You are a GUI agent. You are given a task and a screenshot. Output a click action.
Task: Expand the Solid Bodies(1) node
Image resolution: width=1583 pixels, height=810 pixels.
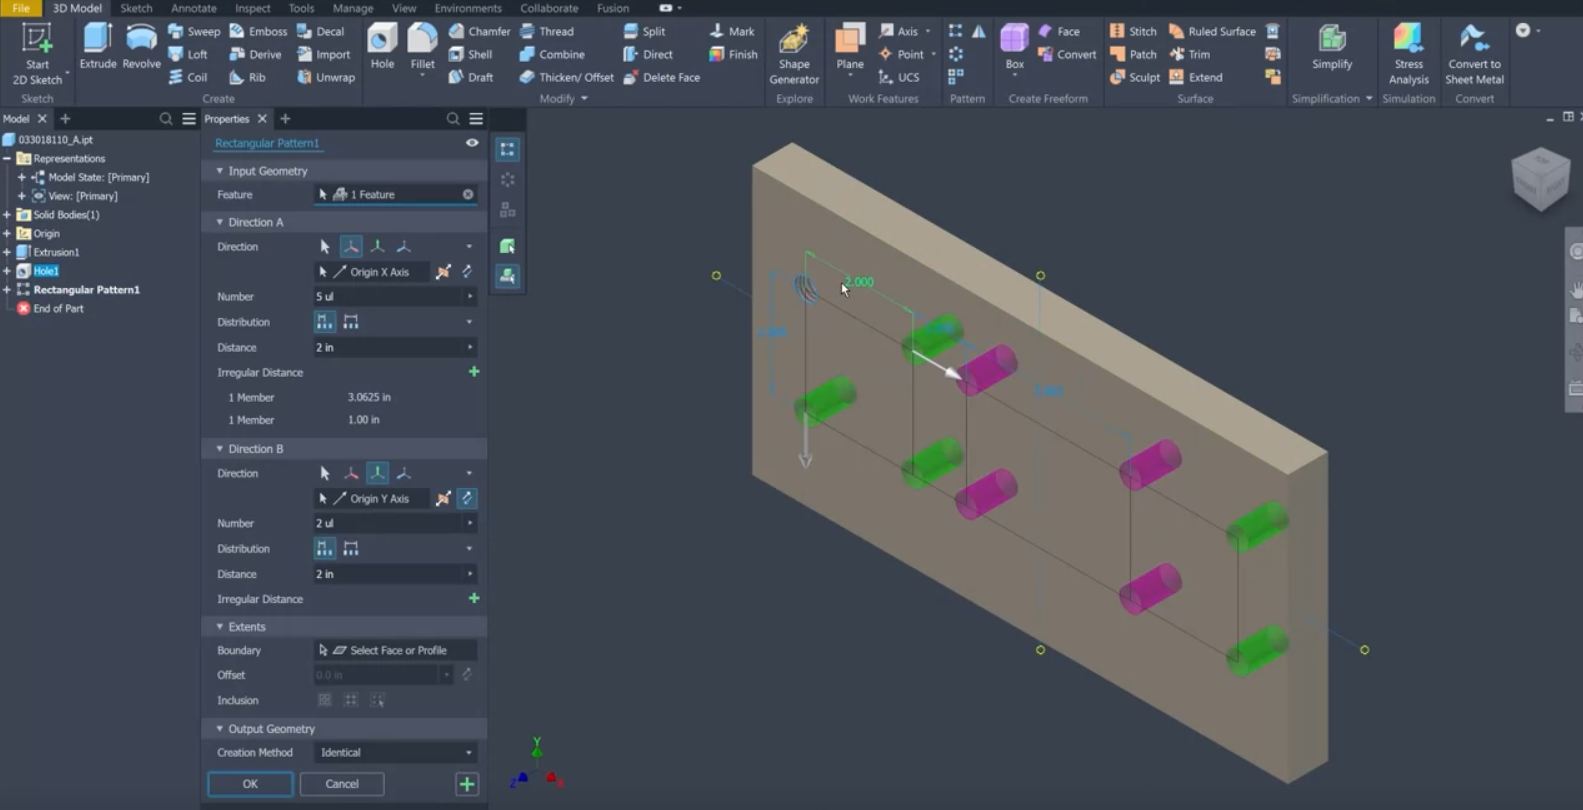(7, 215)
